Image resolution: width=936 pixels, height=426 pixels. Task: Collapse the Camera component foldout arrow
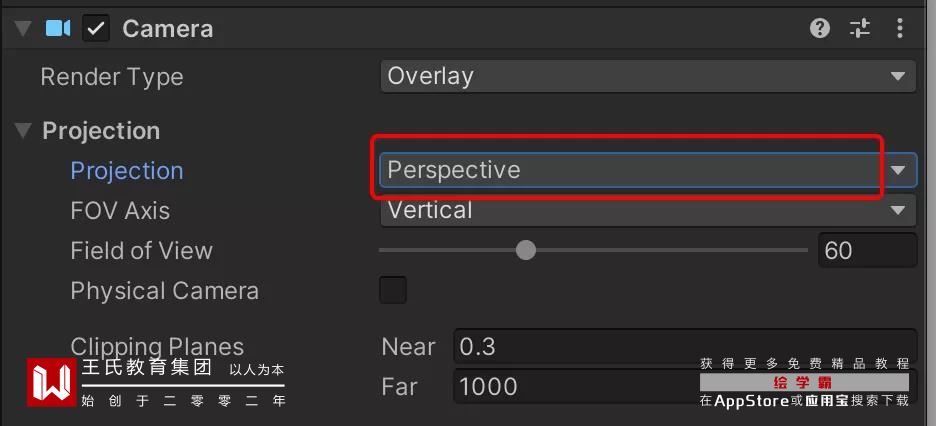pos(22,29)
